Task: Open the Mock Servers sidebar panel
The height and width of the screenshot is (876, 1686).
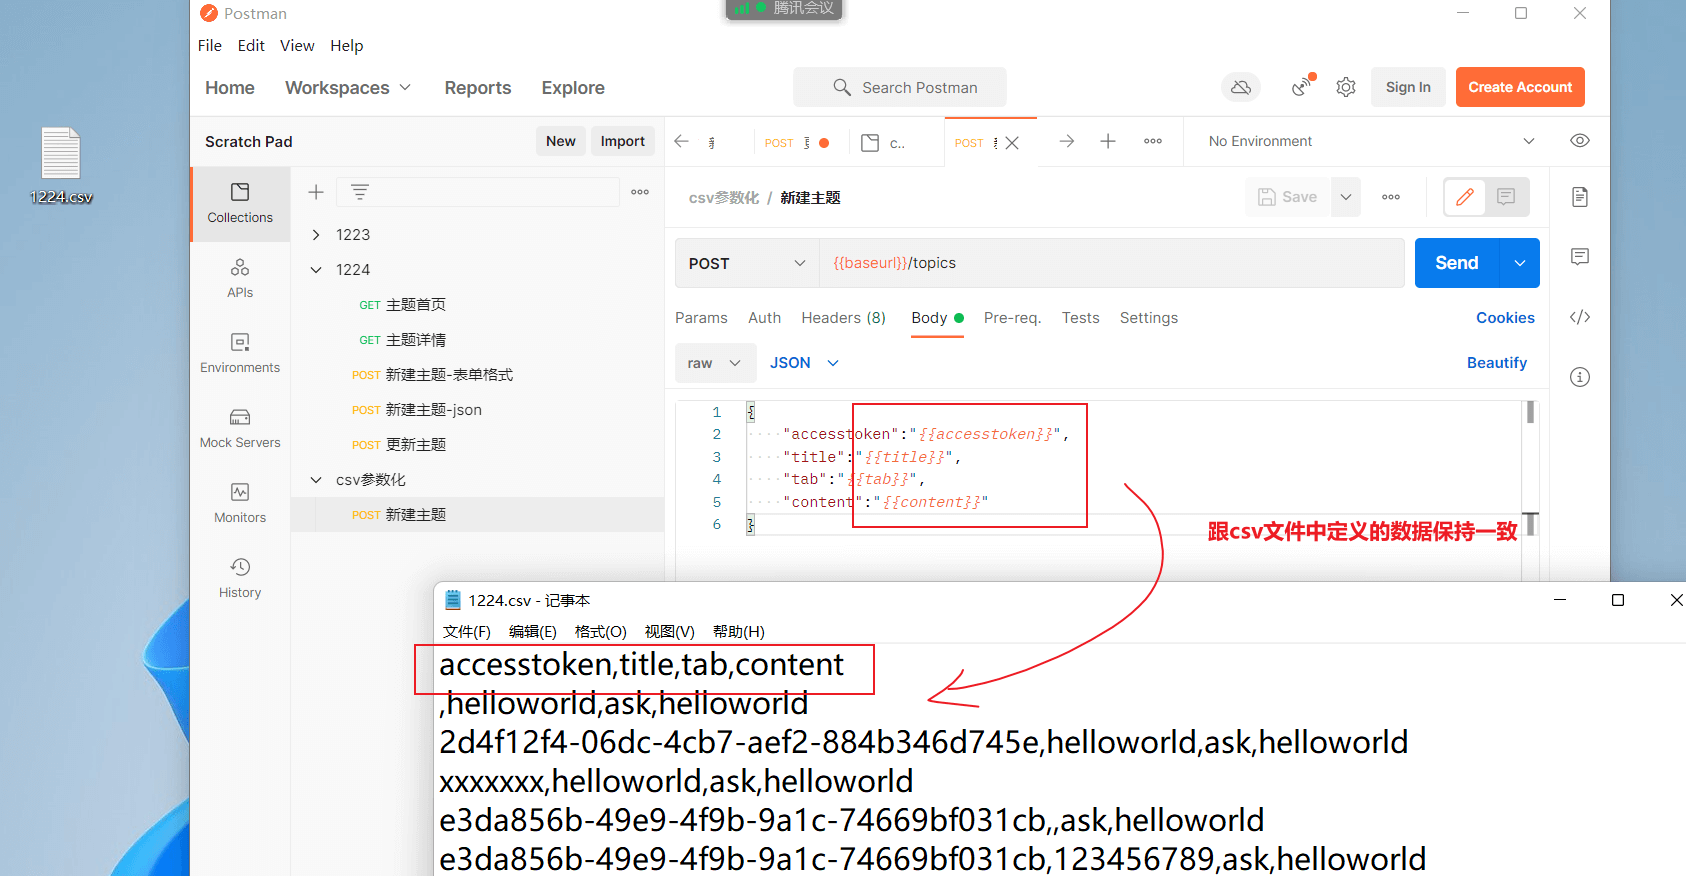Action: click(x=240, y=429)
